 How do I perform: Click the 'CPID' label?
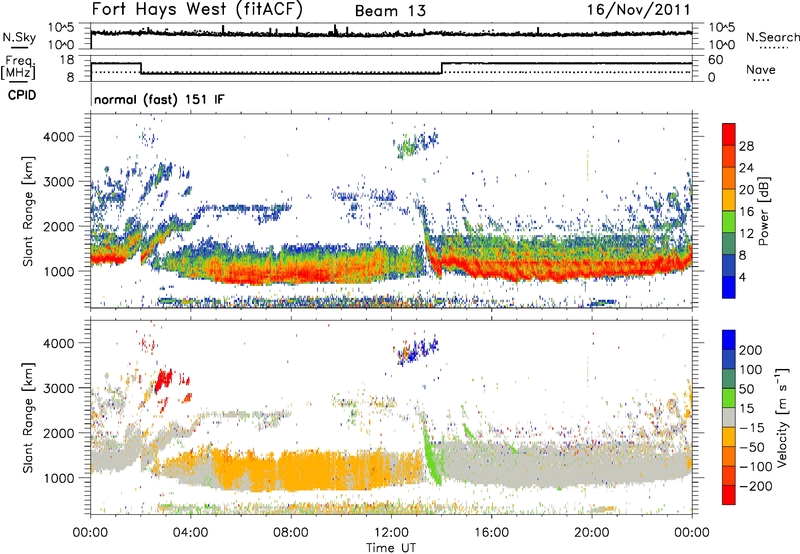(22, 95)
